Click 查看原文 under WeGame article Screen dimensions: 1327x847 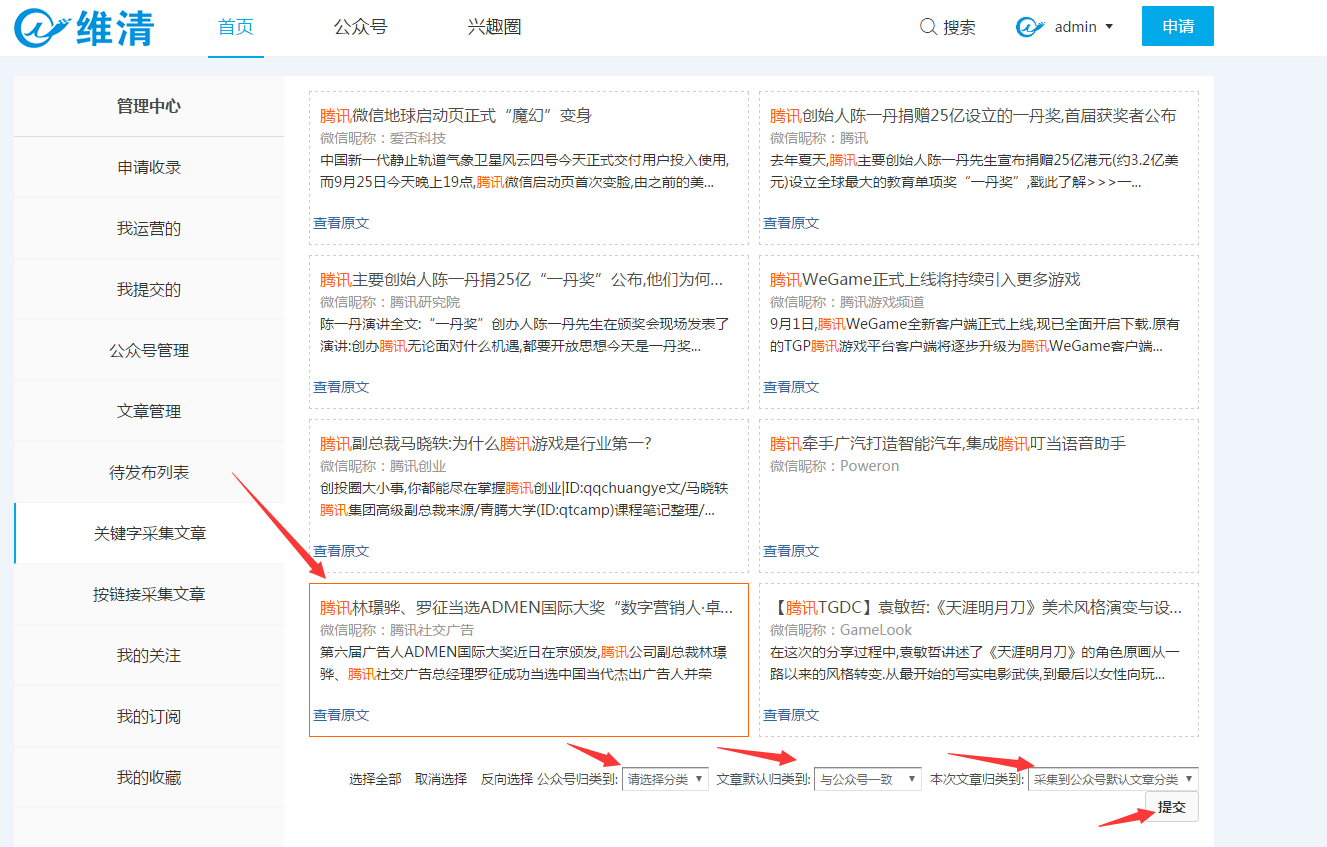(x=791, y=387)
